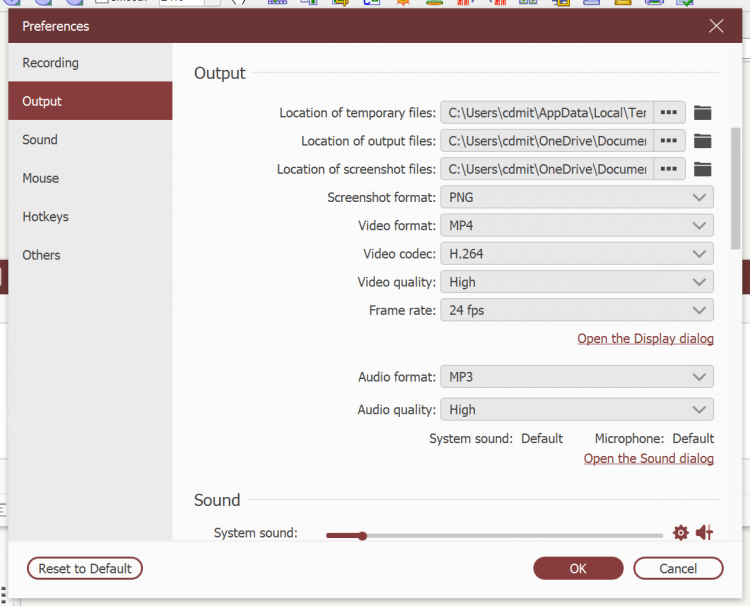Open the output files folder icon

click(702, 141)
